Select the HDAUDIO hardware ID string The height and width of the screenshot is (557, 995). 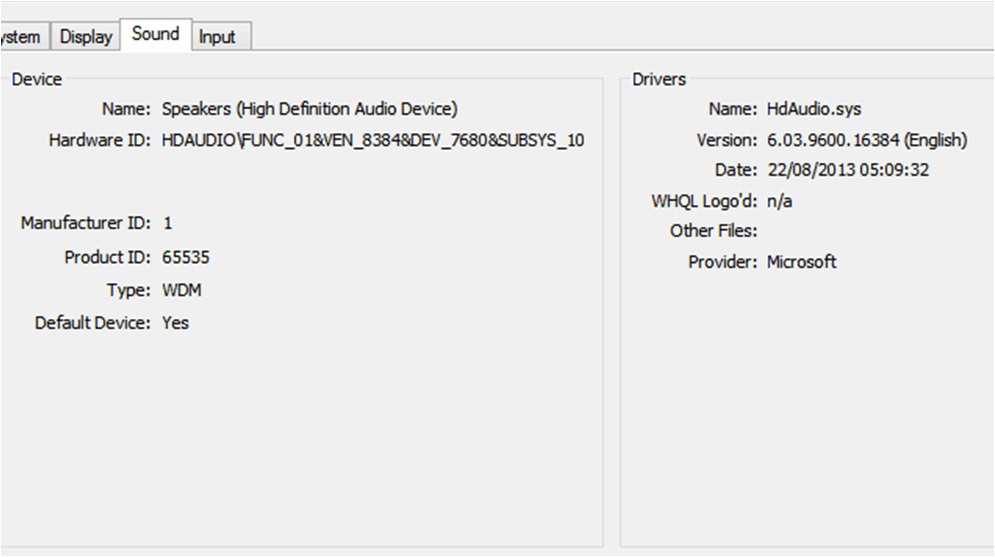click(x=372, y=140)
